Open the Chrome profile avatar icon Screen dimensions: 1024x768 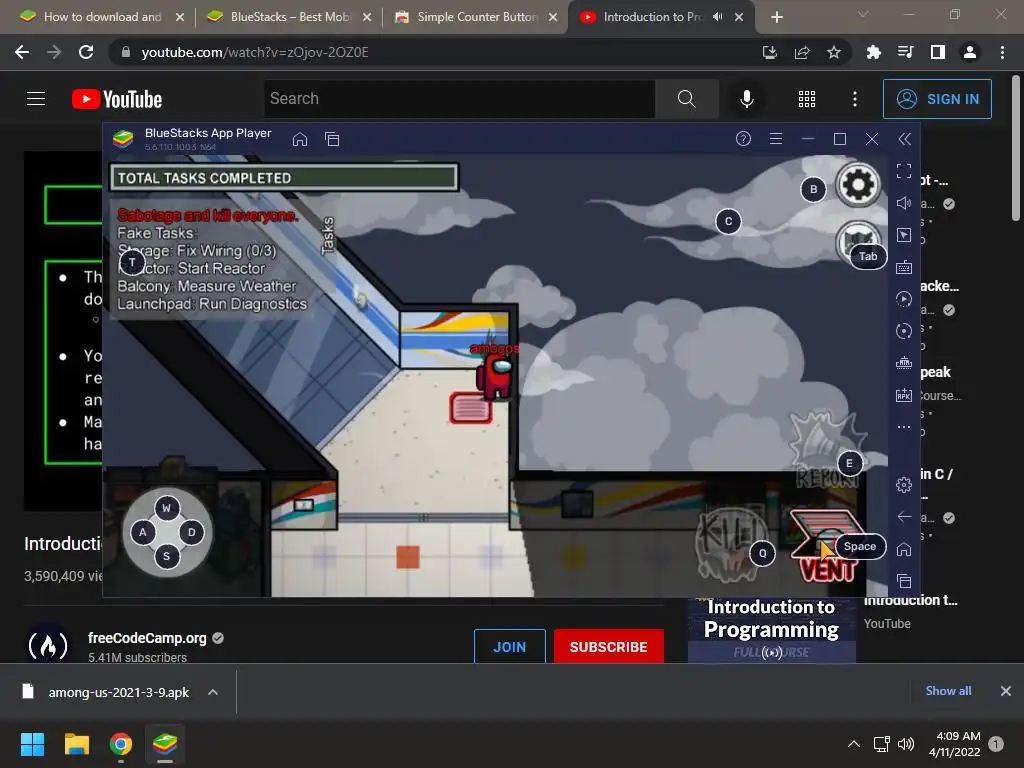point(970,52)
